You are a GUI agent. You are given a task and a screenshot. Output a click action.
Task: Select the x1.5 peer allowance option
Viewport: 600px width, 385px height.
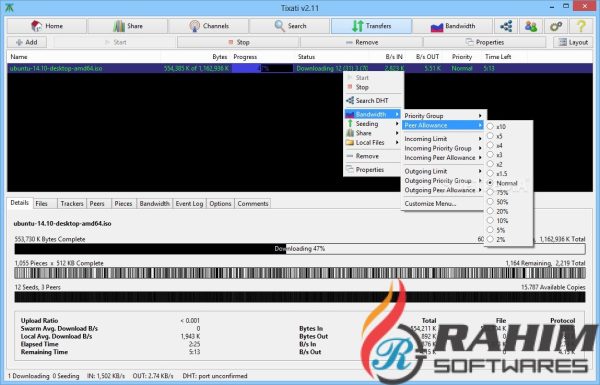click(508, 173)
